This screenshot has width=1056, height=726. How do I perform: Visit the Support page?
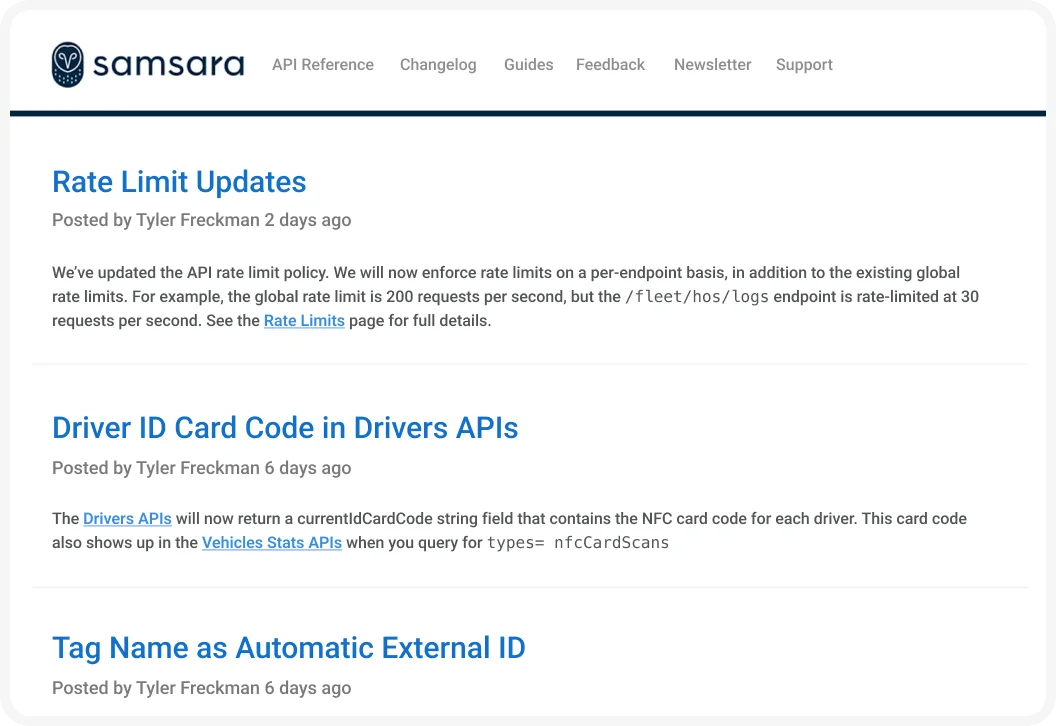(804, 65)
